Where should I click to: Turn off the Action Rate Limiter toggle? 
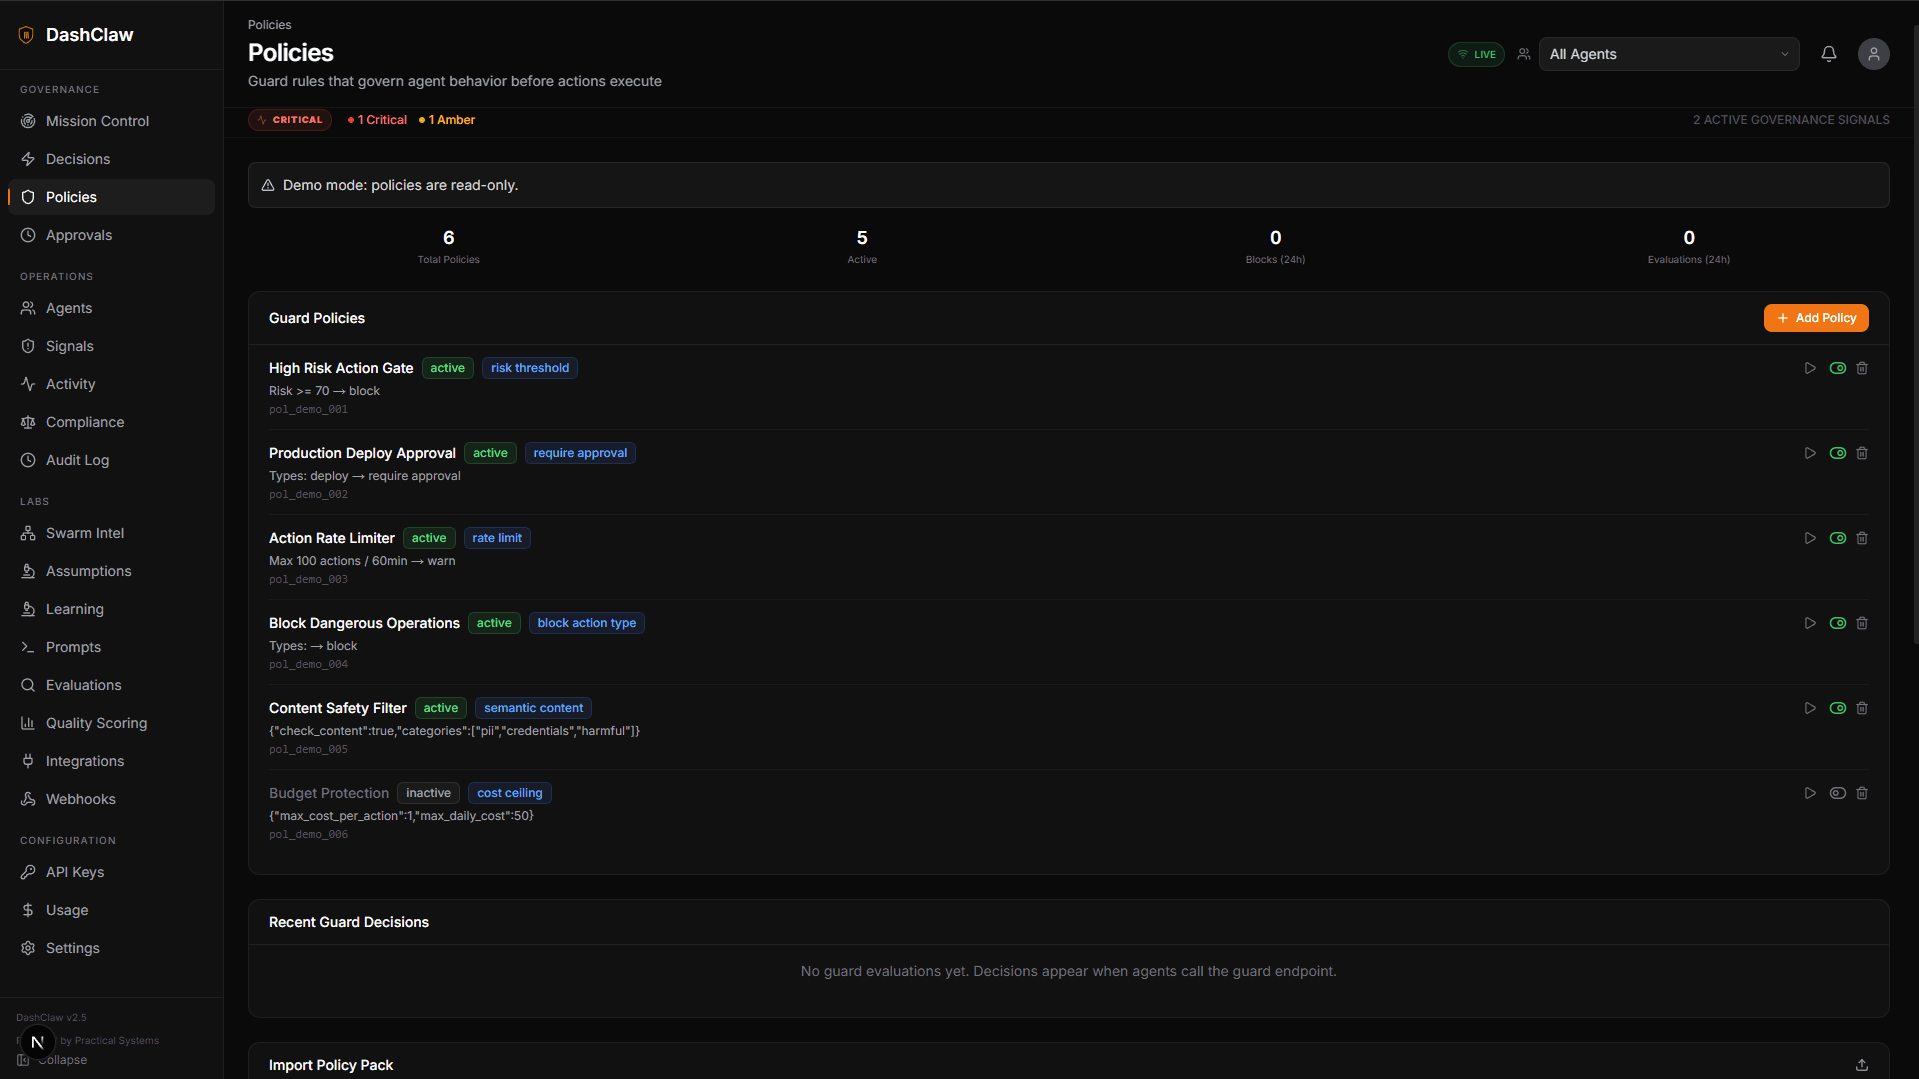pos(1838,538)
